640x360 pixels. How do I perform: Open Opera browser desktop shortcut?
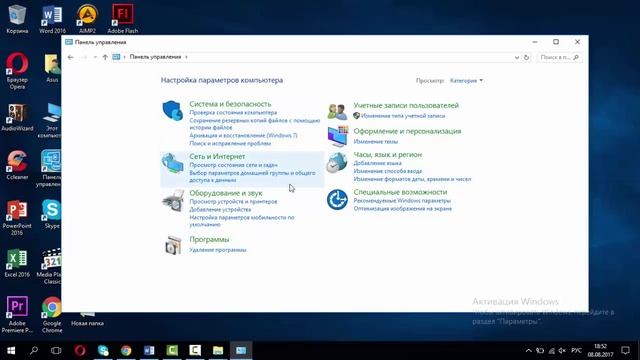17,71
